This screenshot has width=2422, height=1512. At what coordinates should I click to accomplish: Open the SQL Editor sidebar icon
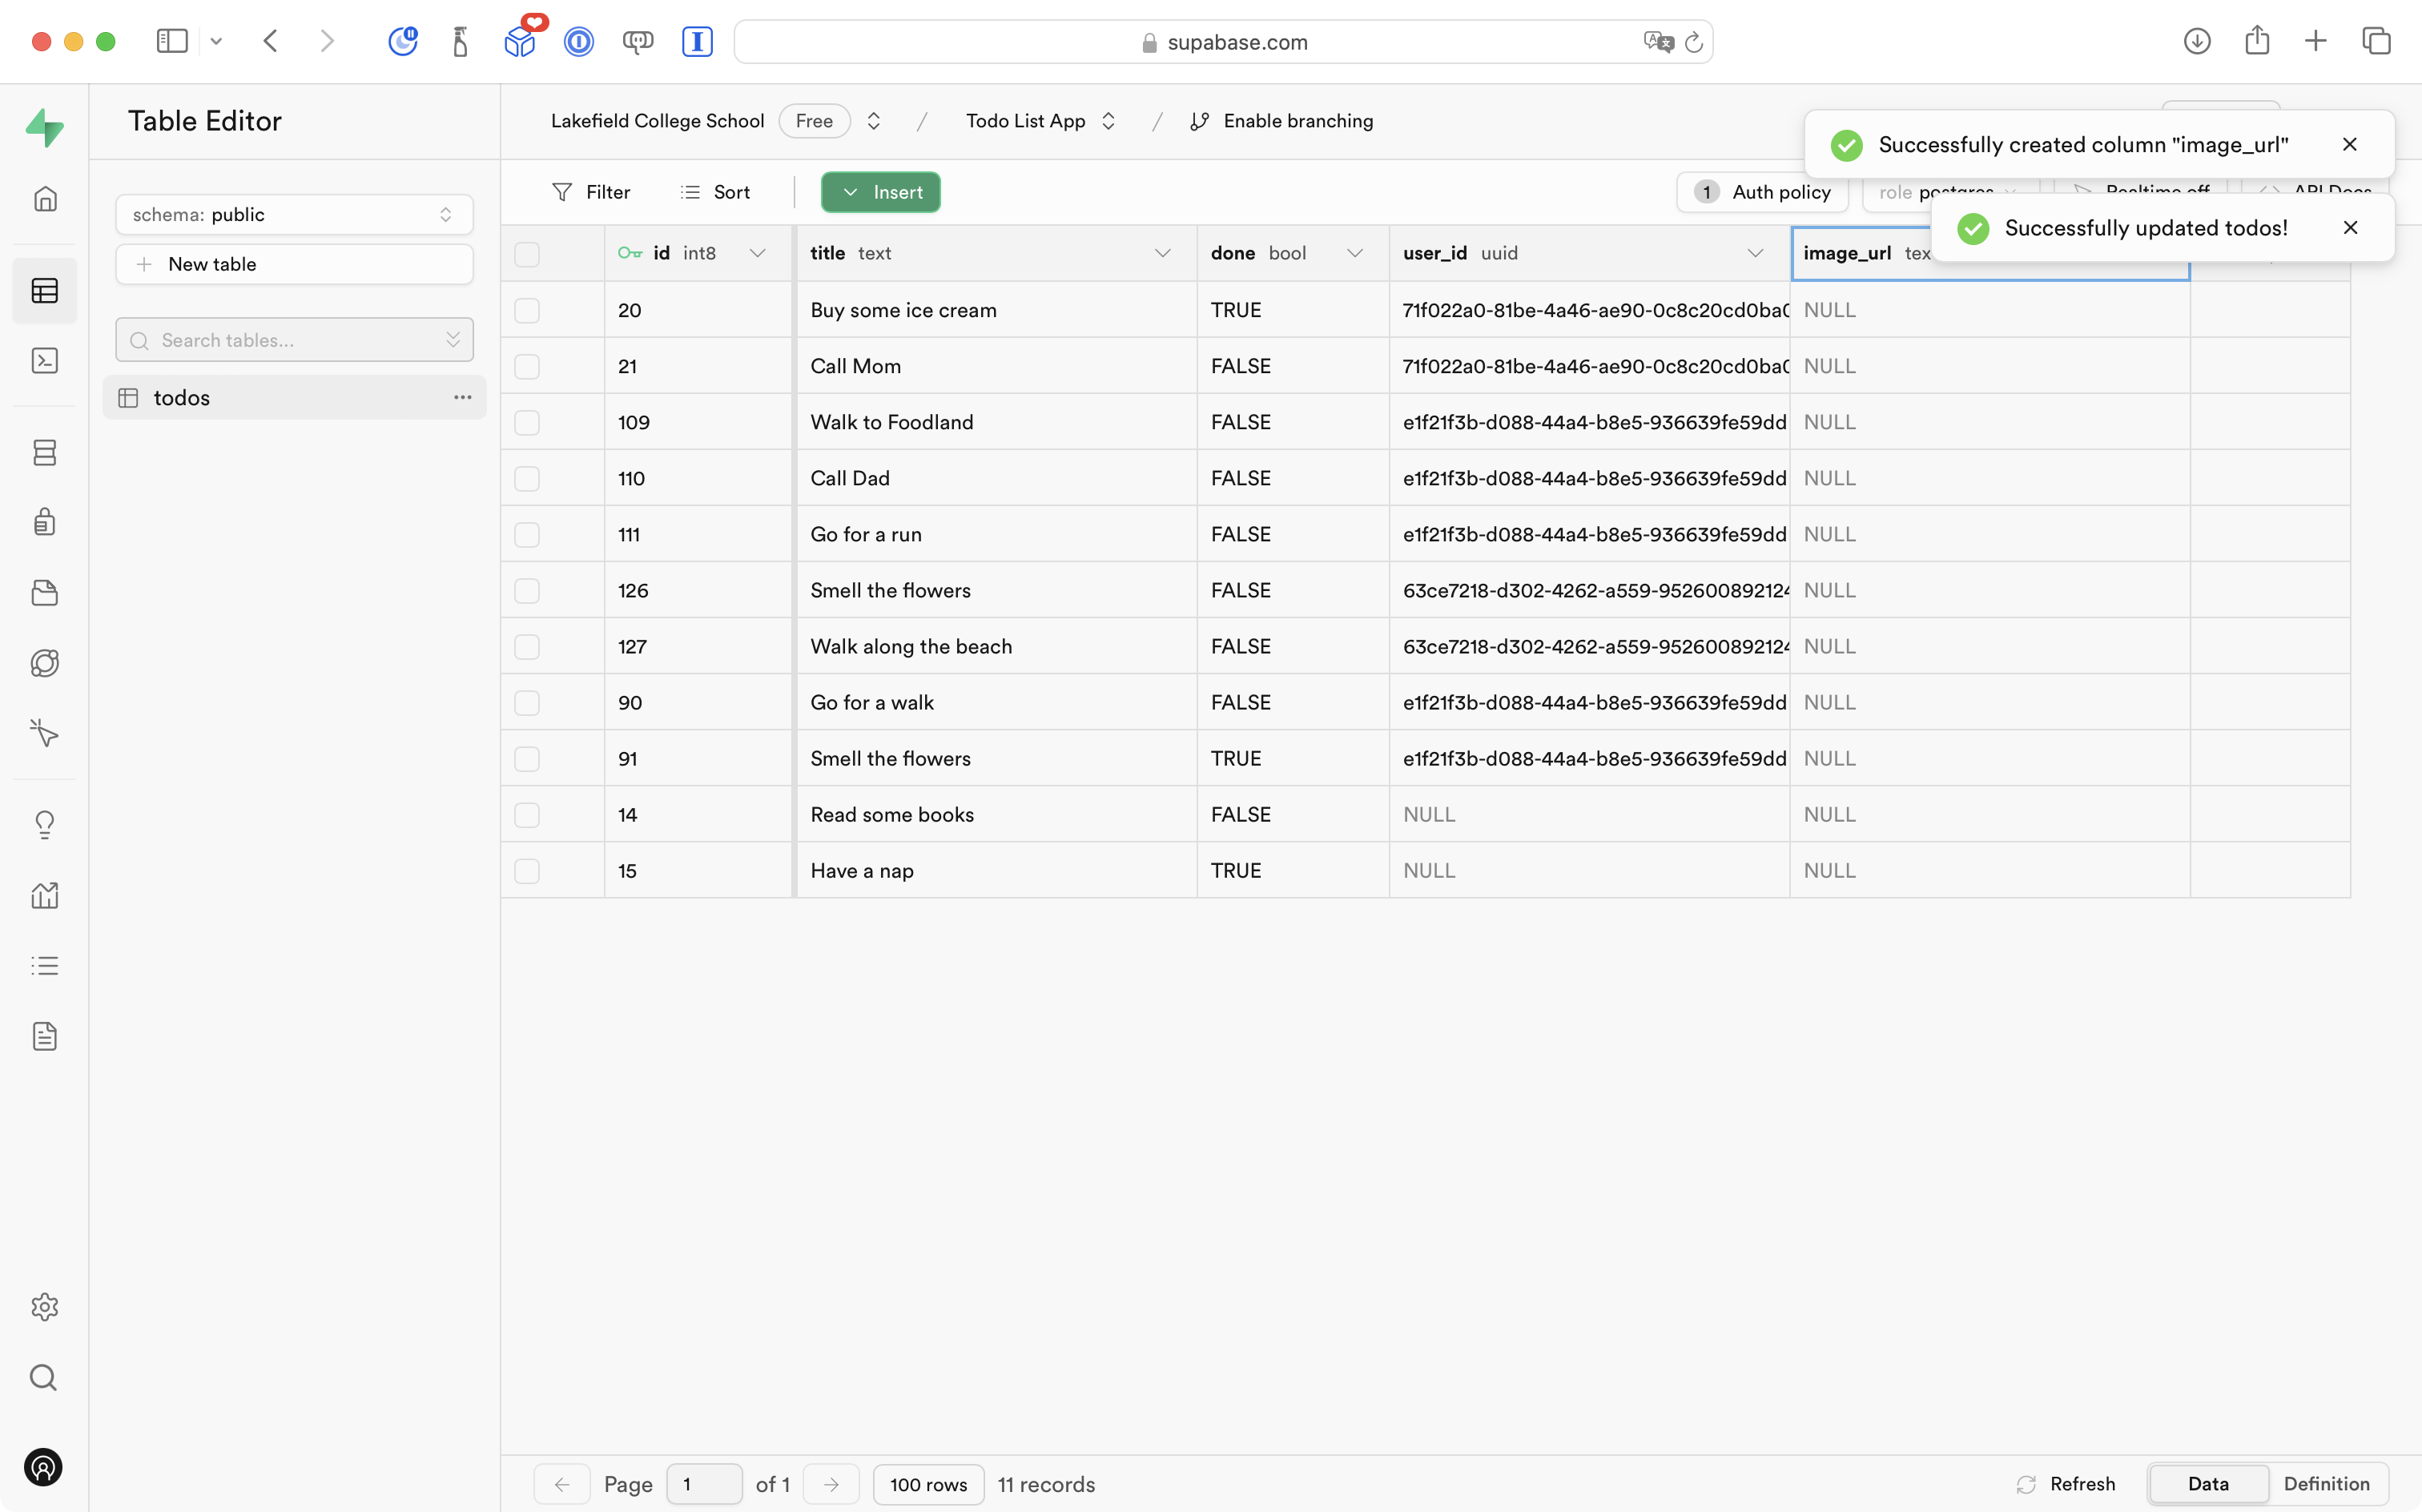[45, 361]
